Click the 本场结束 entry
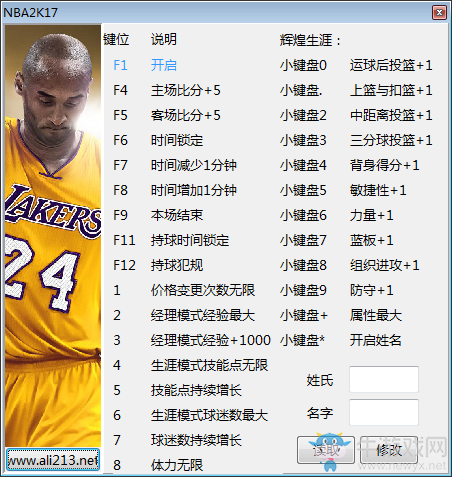The height and width of the screenshot is (477, 452). (177, 215)
